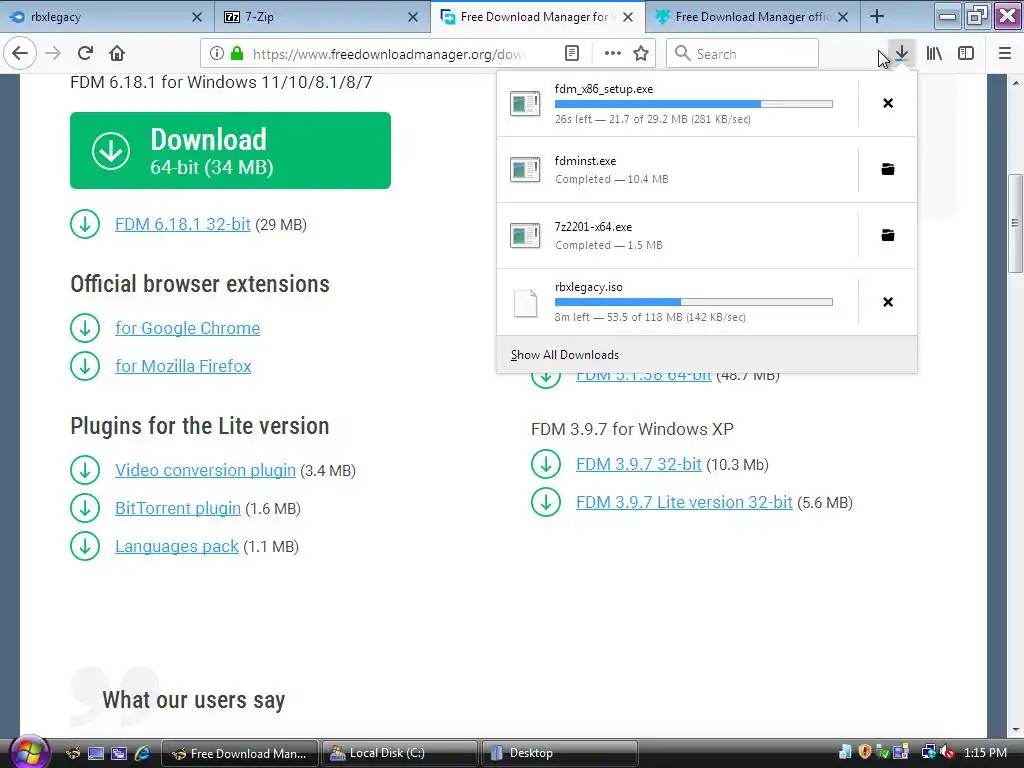Viewport: 1024px width, 768px height.
Task: Open the extension for Google Chrome link
Action: coord(187,328)
